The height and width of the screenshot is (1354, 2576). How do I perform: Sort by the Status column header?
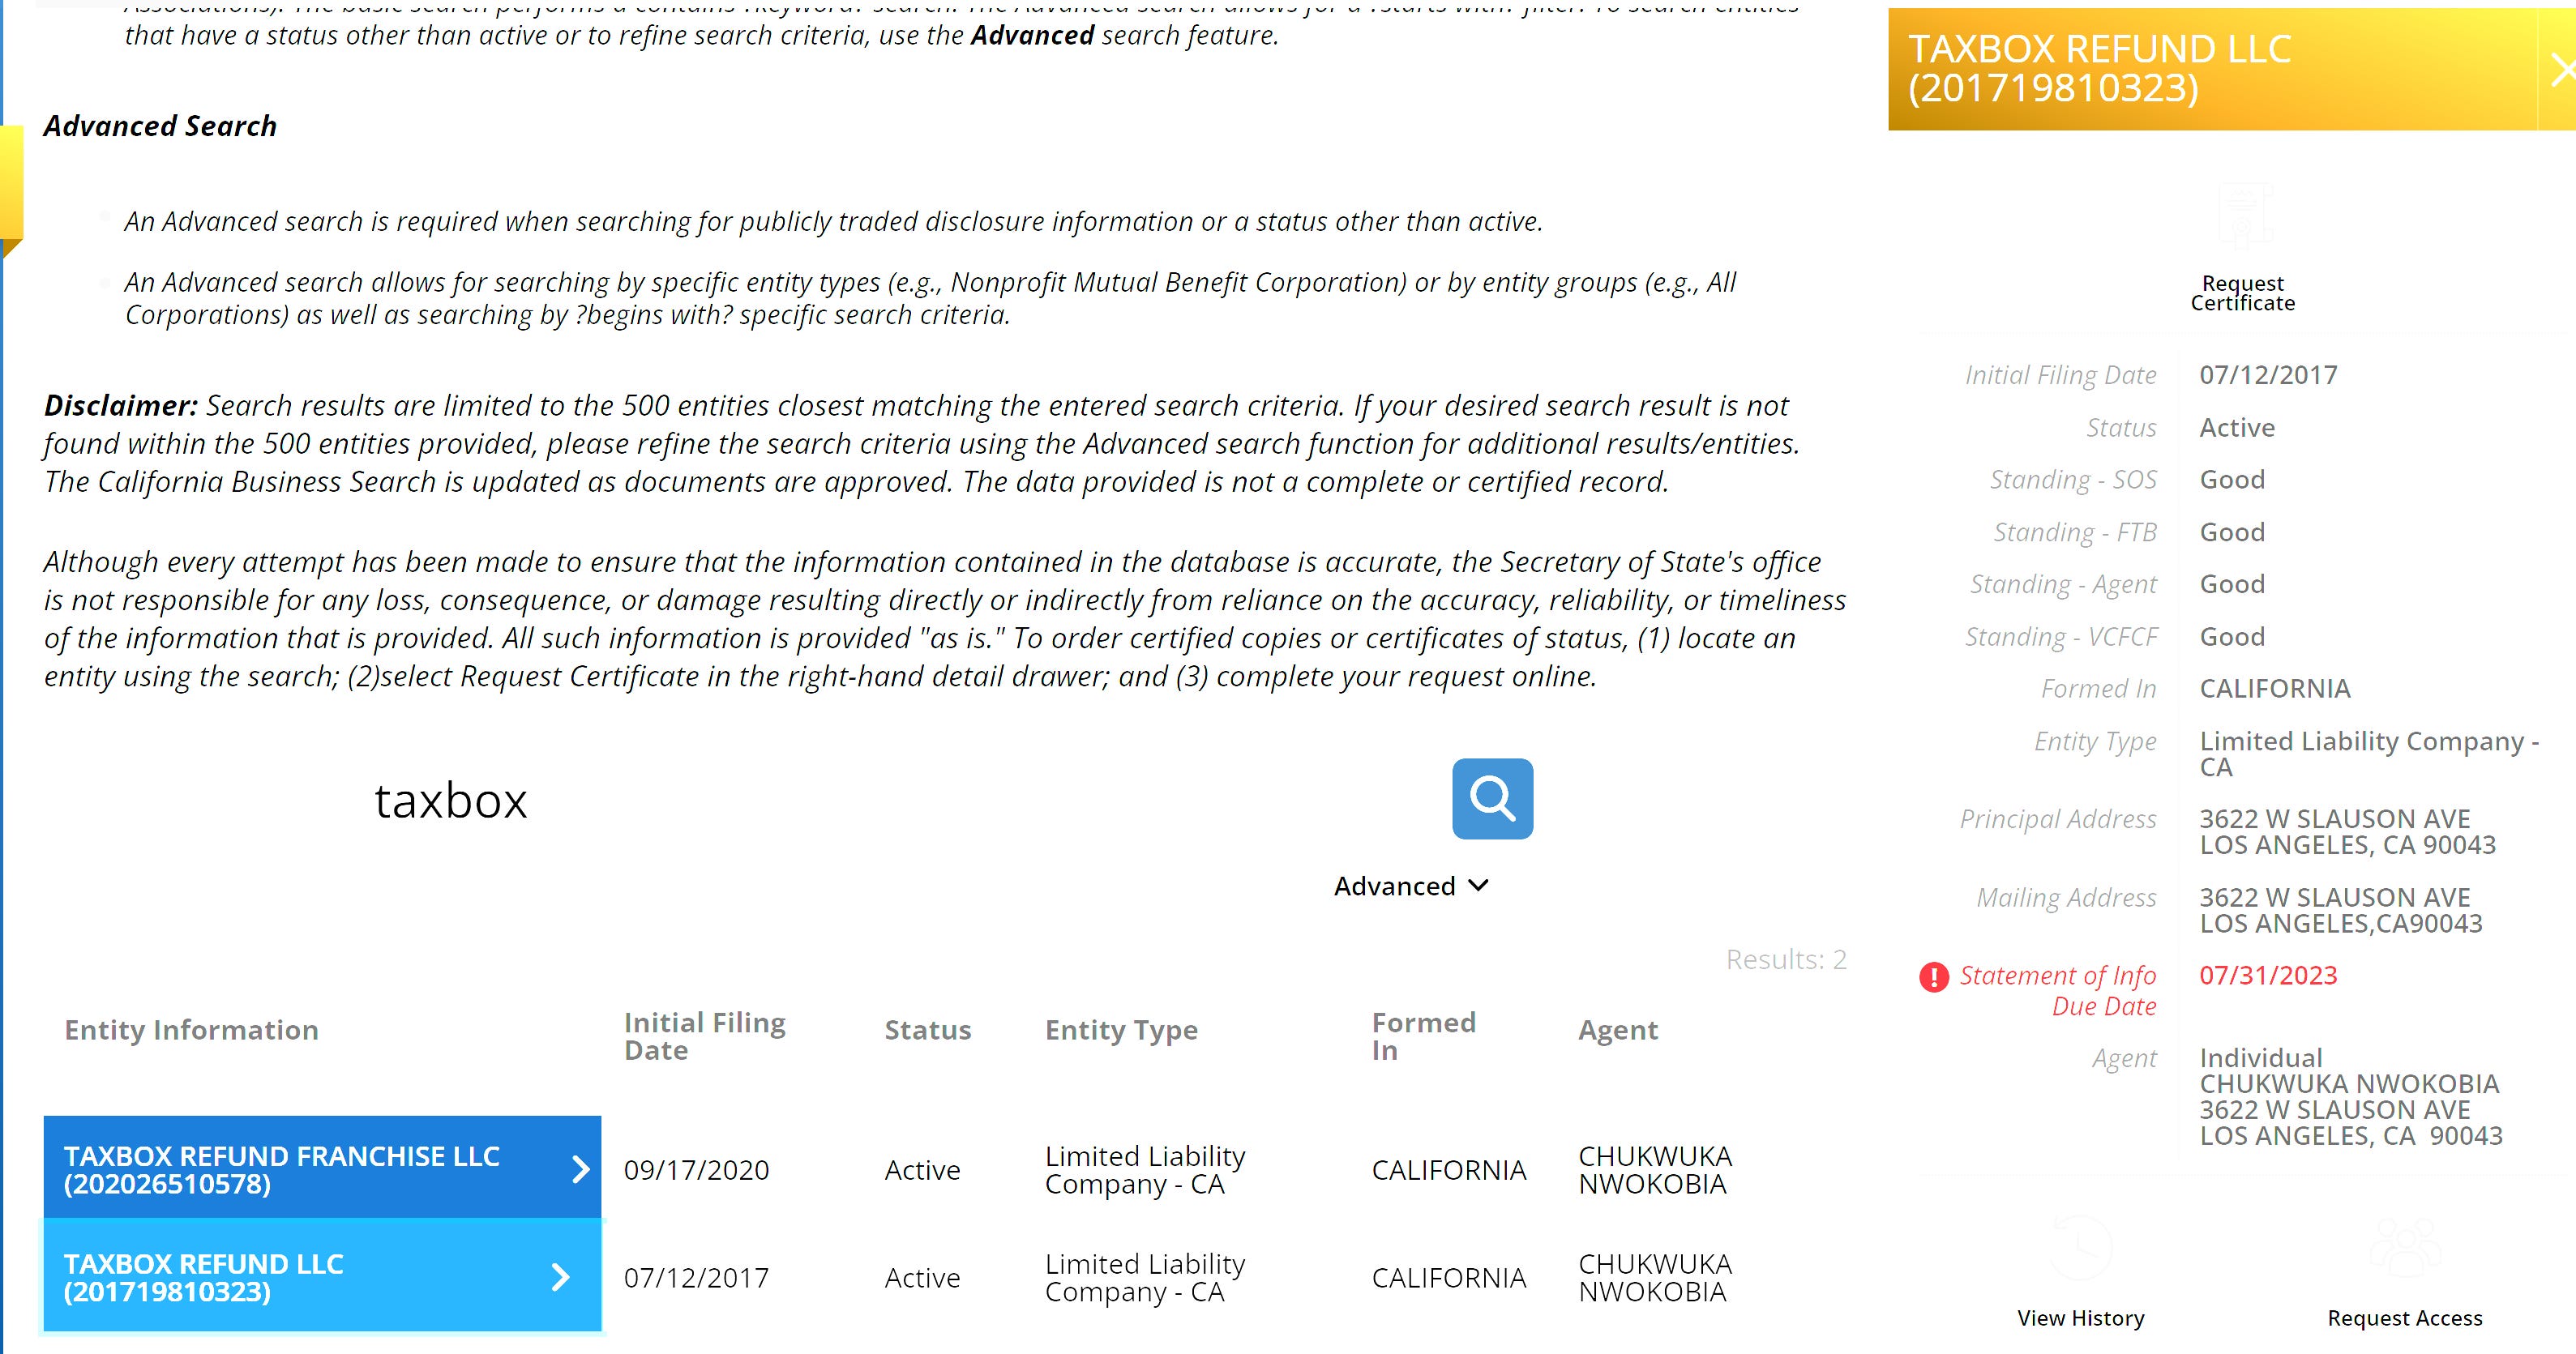point(927,1030)
